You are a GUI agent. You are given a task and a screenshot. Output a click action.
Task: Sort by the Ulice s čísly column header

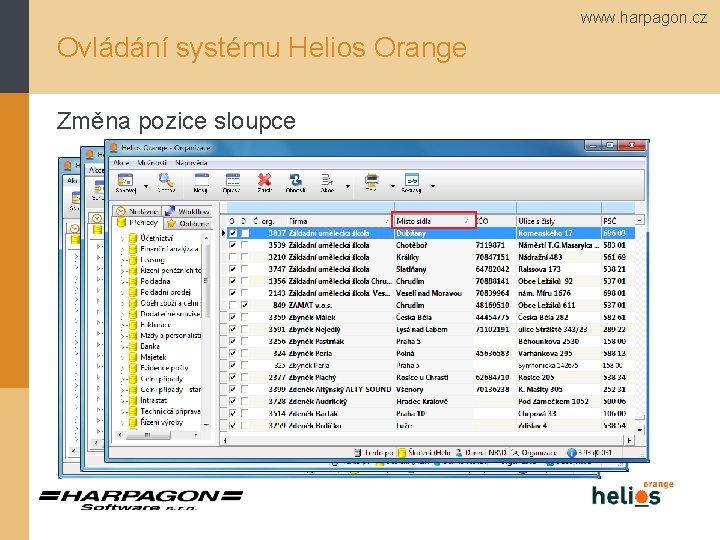558,221
